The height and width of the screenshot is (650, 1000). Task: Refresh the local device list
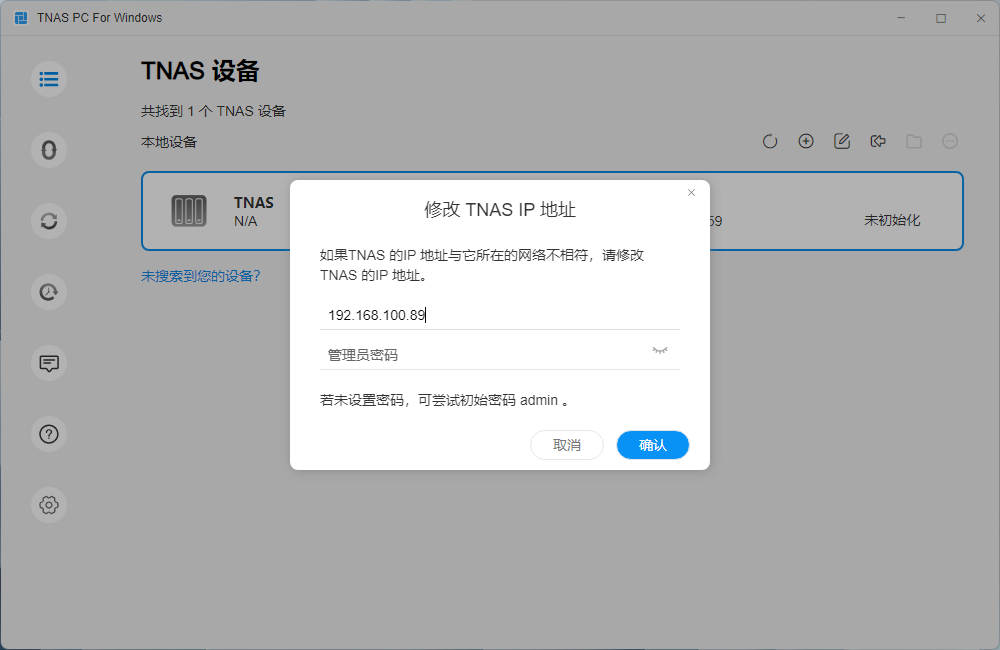(770, 141)
